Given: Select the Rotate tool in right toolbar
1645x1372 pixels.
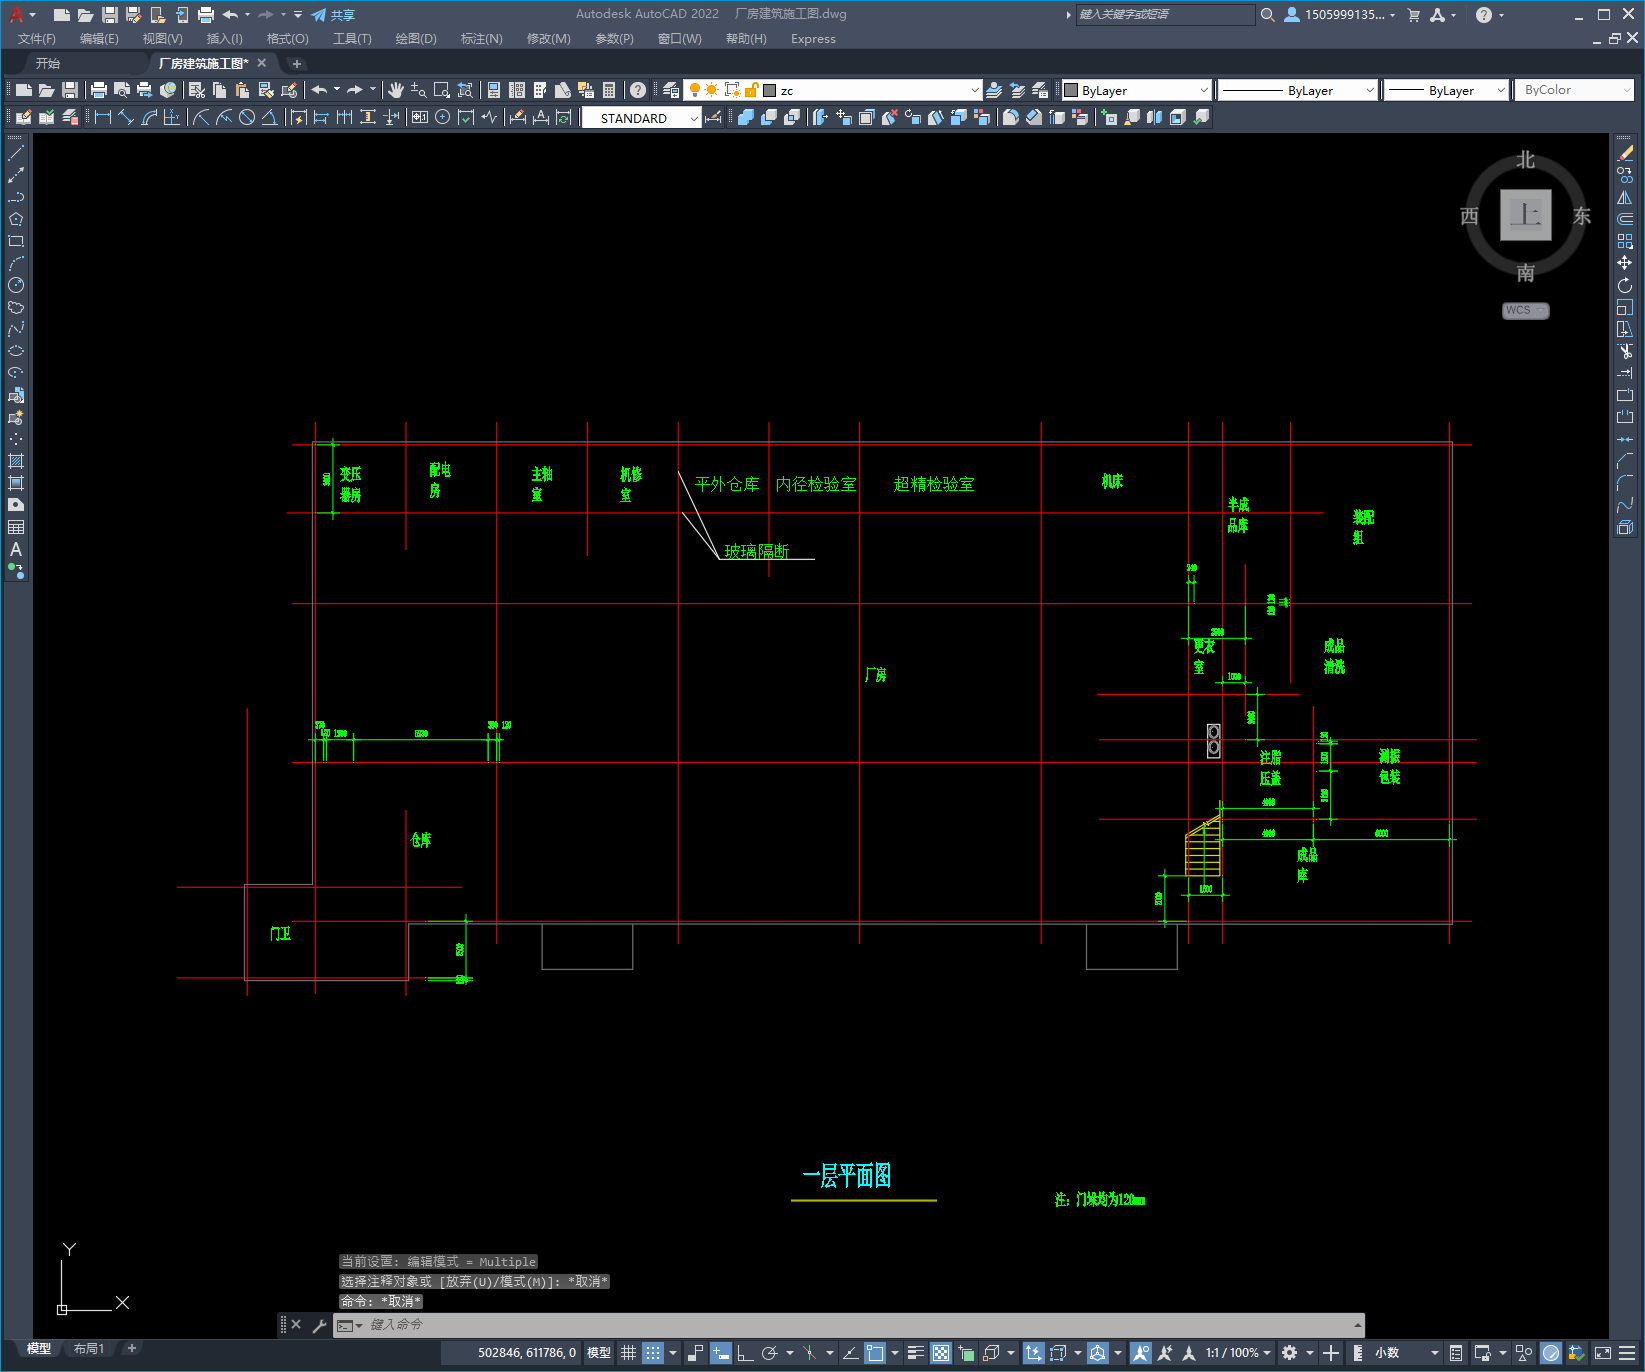Looking at the screenshot, I should pos(1625,285).
